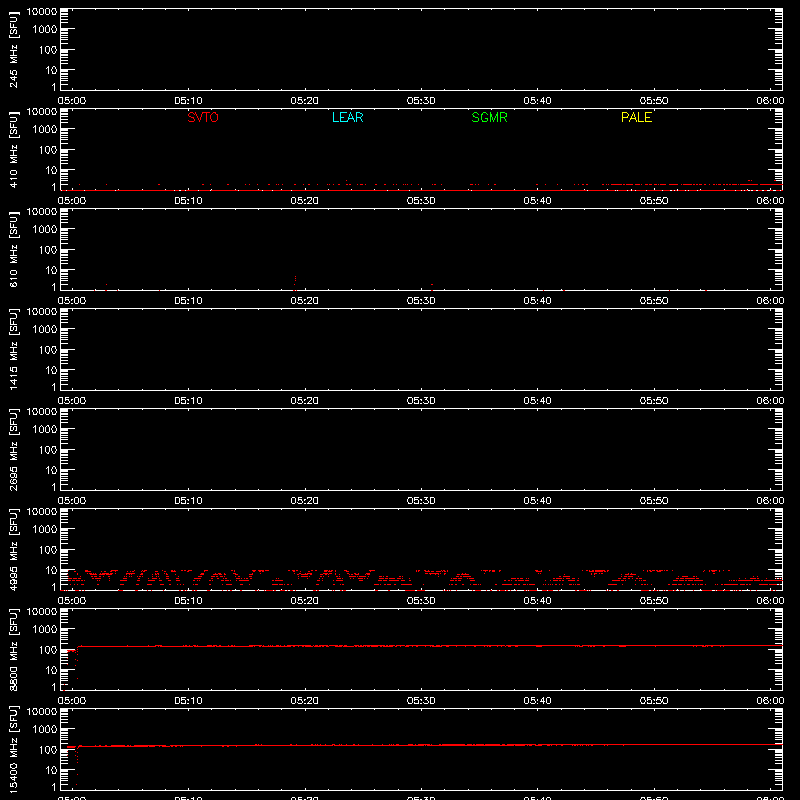The width and height of the screenshot is (800, 800).
Task: Click 06:00 time label under 245 MHz plot
Action: pos(770,101)
